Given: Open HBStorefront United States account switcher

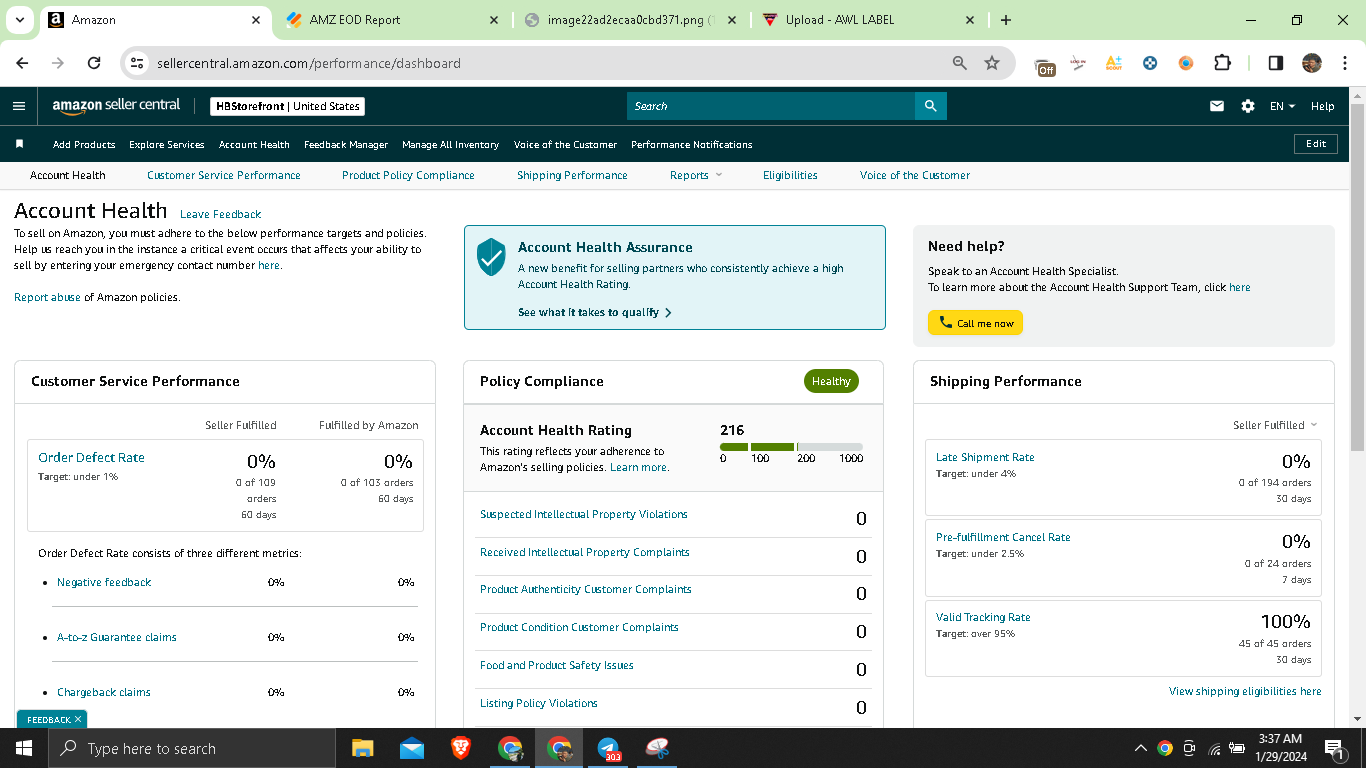Looking at the screenshot, I should point(288,106).
